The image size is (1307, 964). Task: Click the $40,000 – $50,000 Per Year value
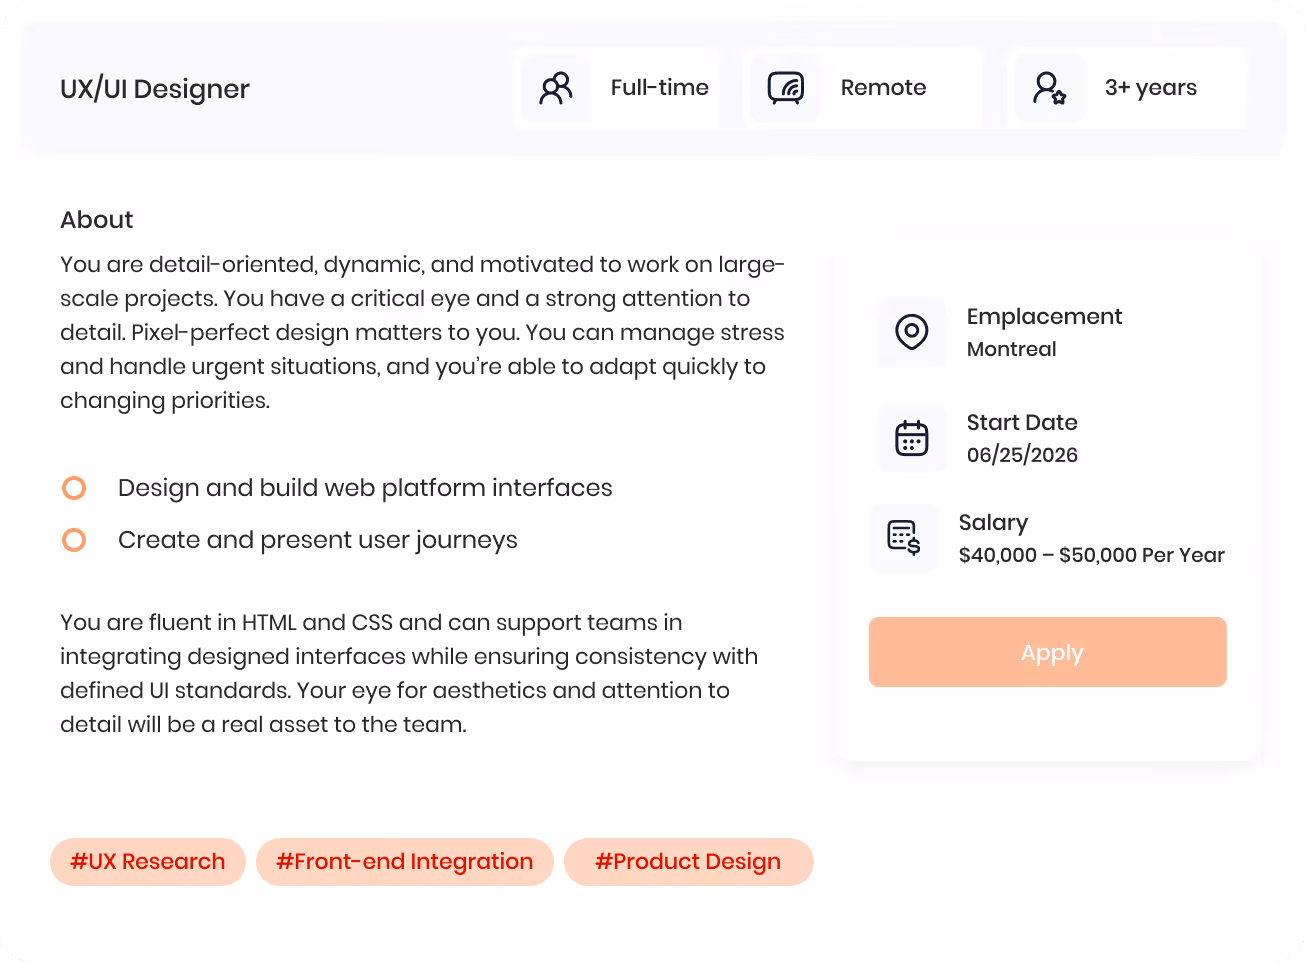[1092, 555]
